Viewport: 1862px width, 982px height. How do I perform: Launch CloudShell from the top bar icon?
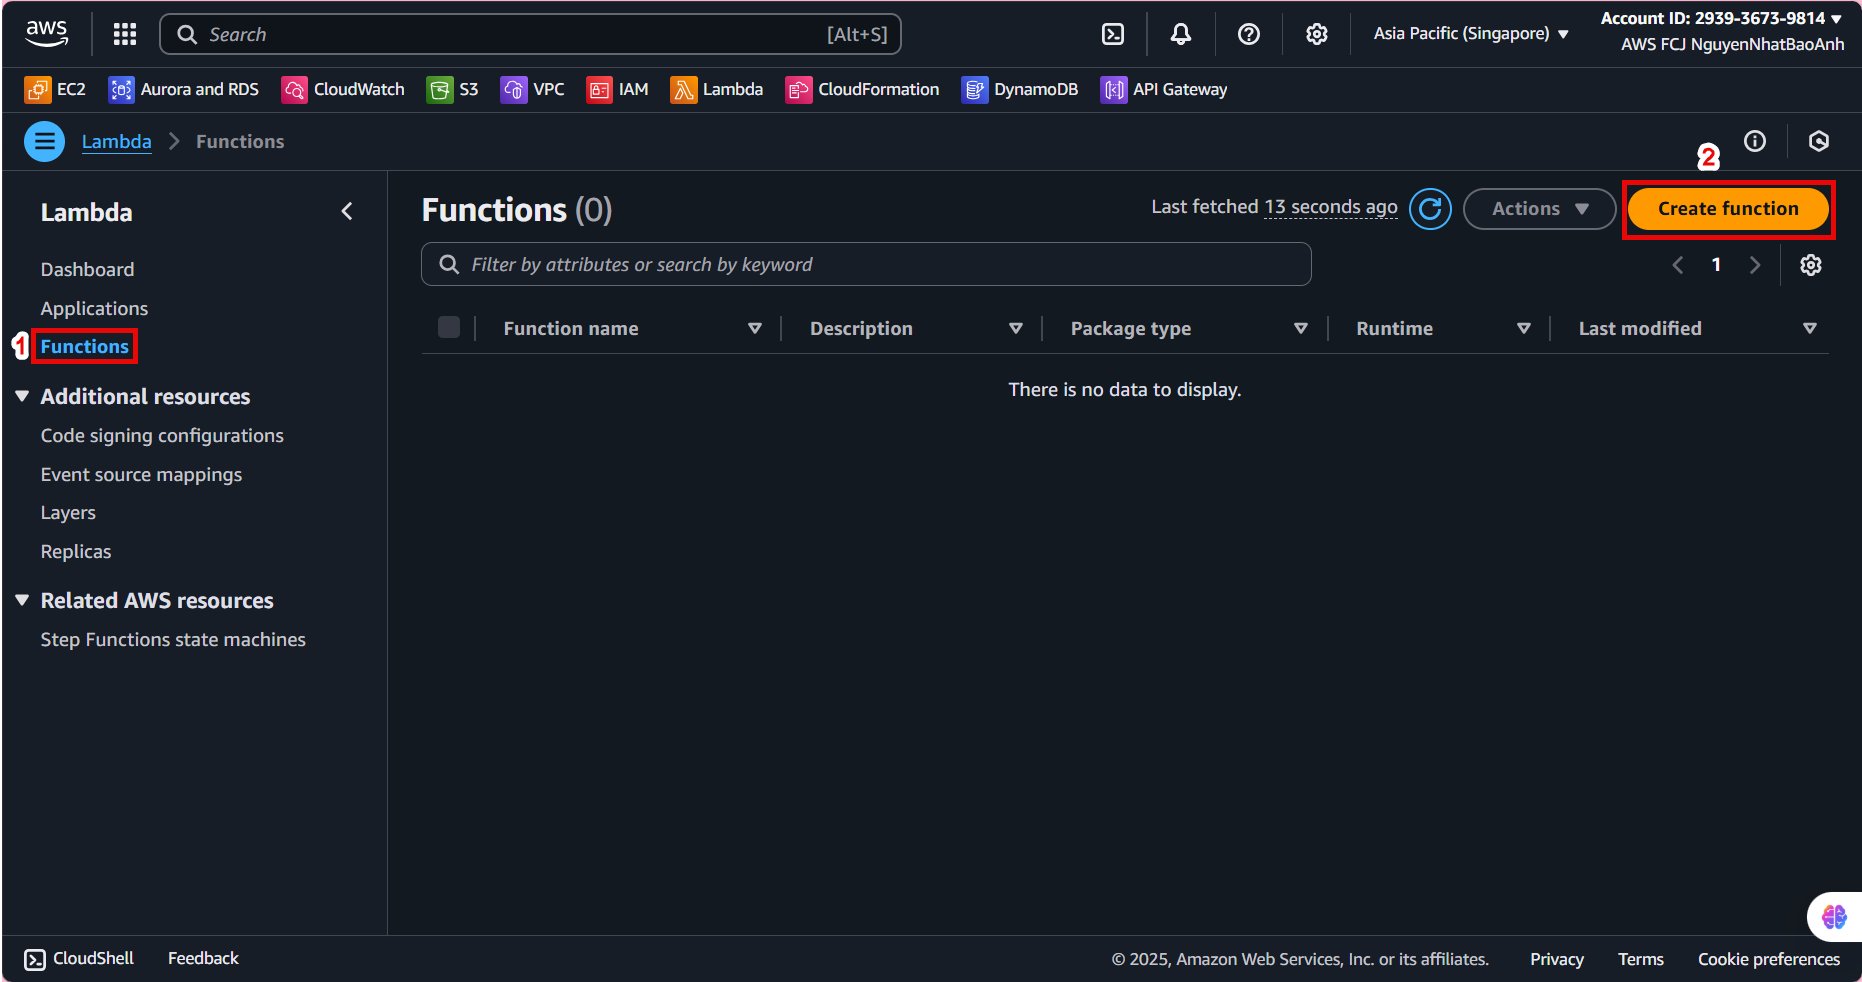point(1112,34)
